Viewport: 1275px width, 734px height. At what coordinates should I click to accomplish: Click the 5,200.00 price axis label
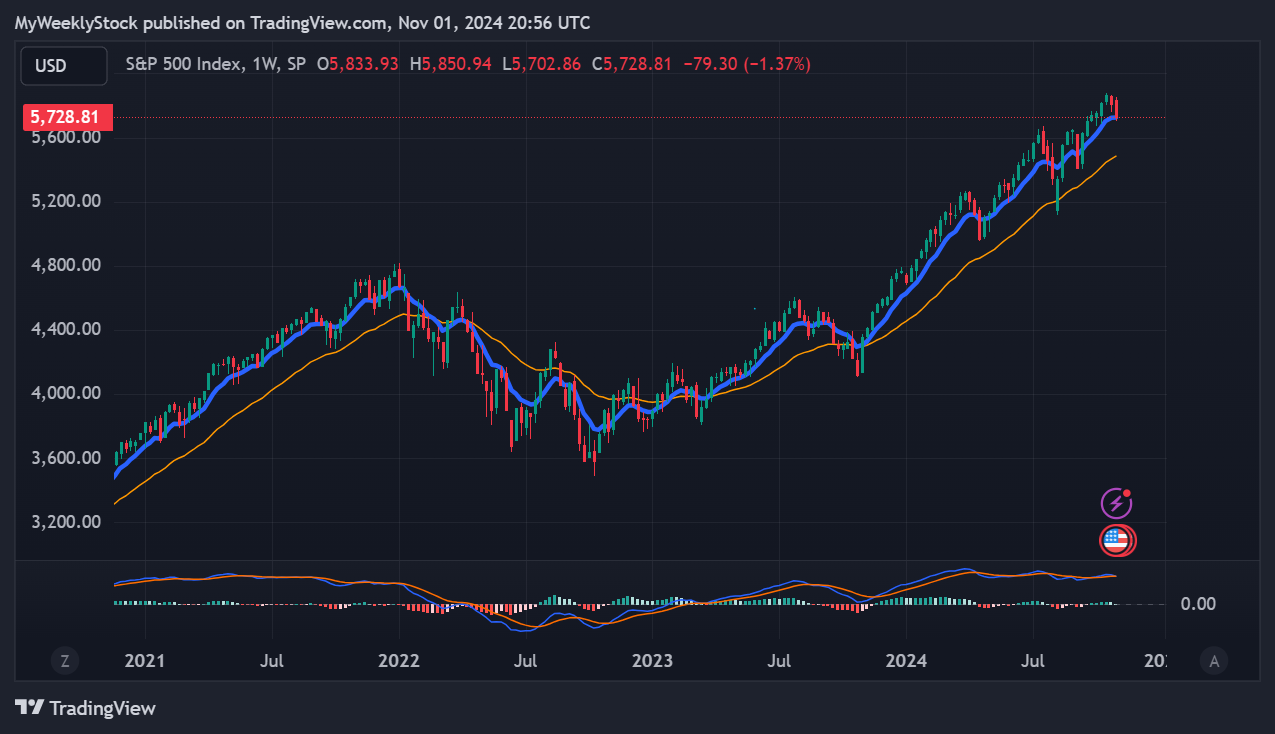[x=65, y=202]
